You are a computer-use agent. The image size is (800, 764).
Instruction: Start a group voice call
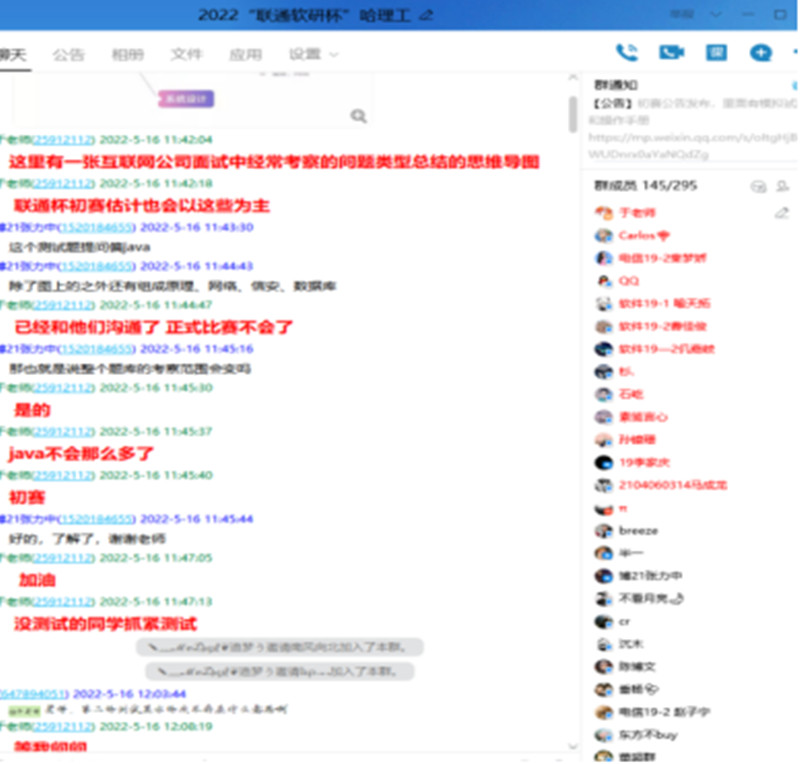click(626, 53)
